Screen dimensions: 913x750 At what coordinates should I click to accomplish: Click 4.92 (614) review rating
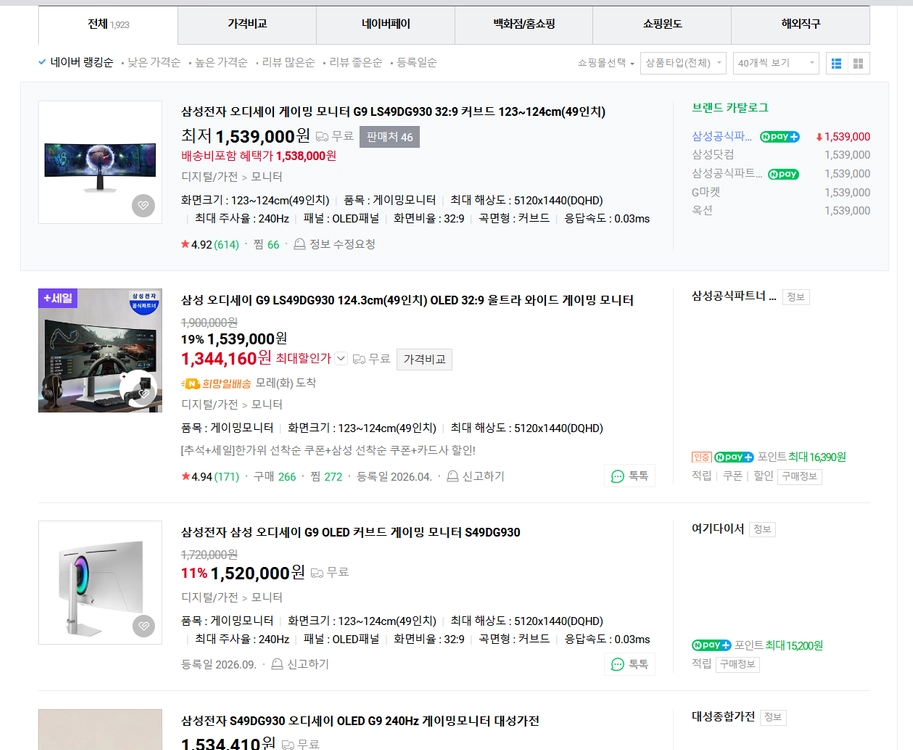[x=210, y=245]
